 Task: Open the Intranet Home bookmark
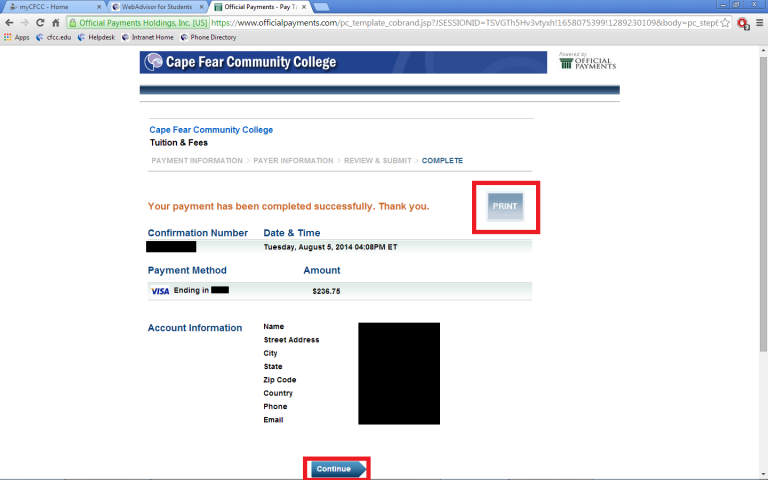pyautogui.click(x=147, y=37)
